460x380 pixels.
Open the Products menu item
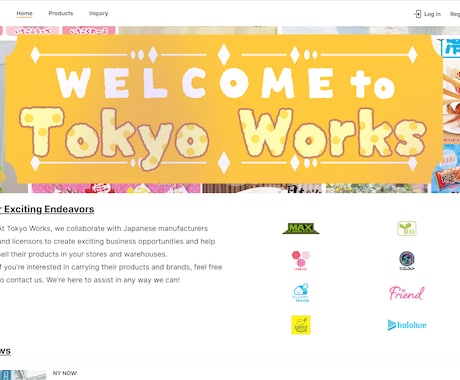coord(61,13)
